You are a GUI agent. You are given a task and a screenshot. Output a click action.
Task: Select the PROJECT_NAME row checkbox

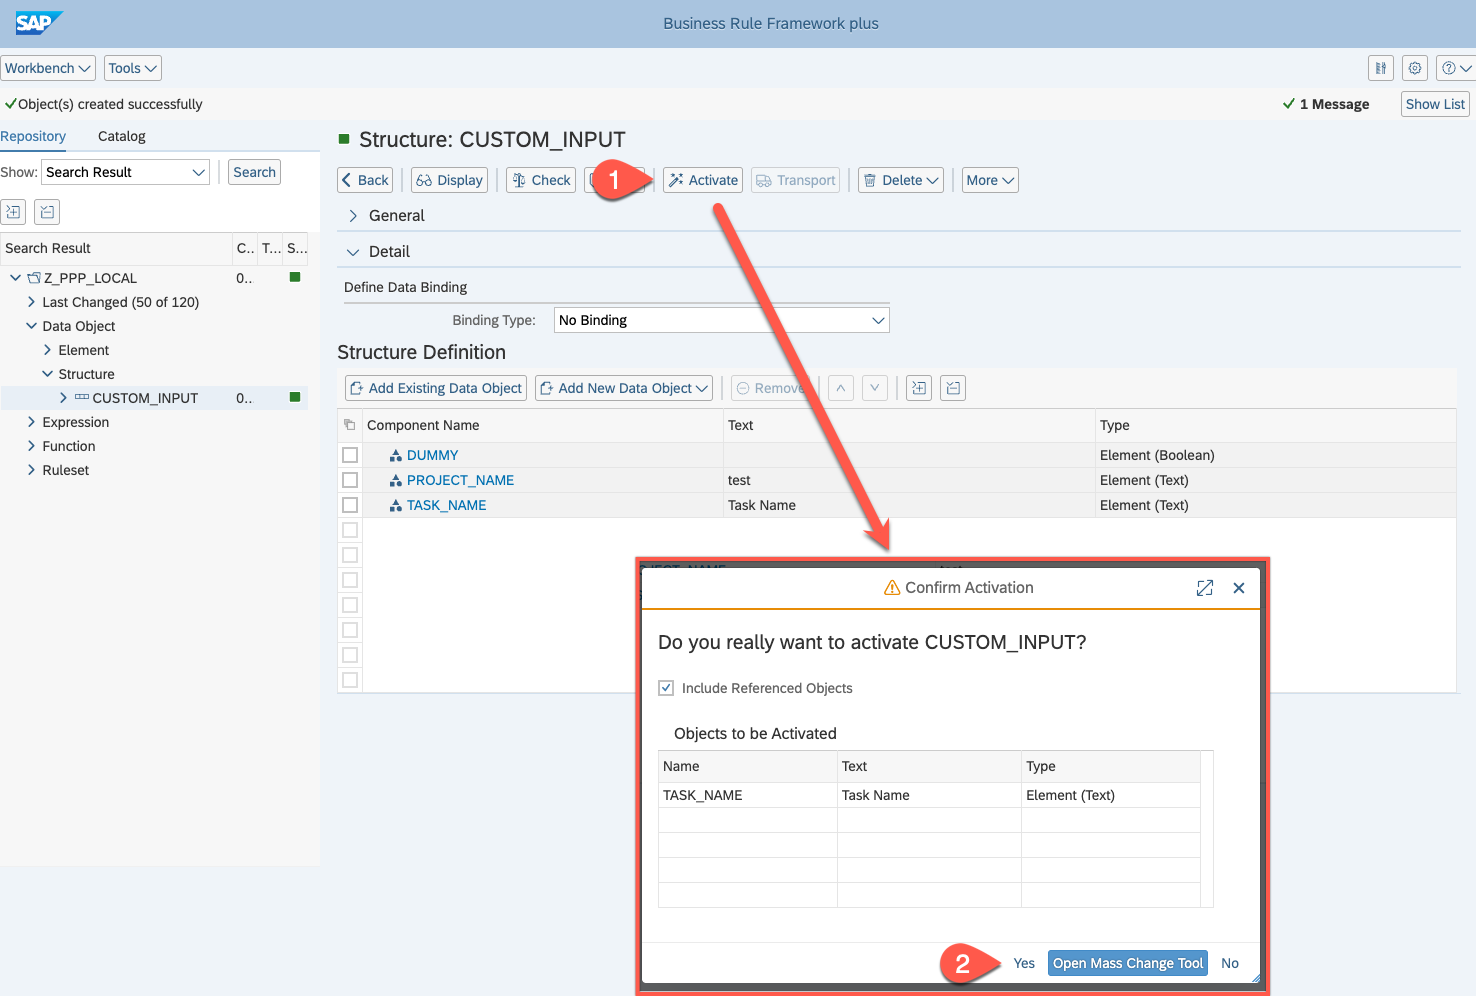350,480
